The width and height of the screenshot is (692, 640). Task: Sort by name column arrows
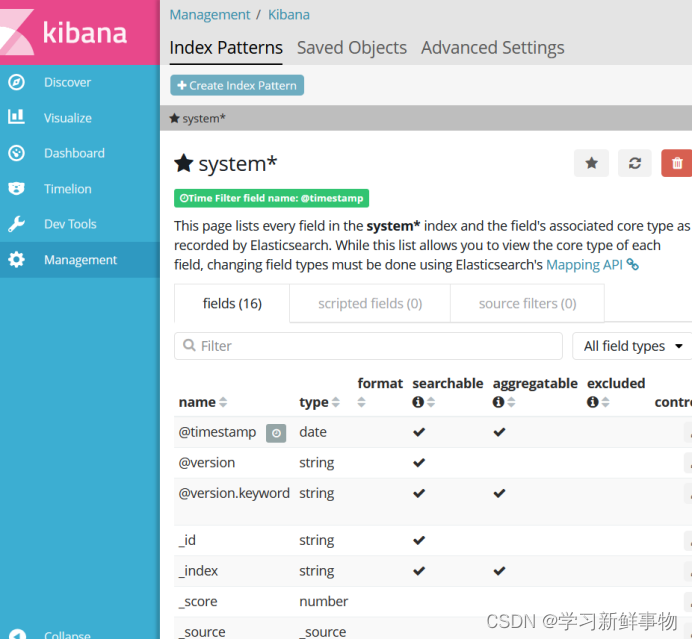[223, 402]
